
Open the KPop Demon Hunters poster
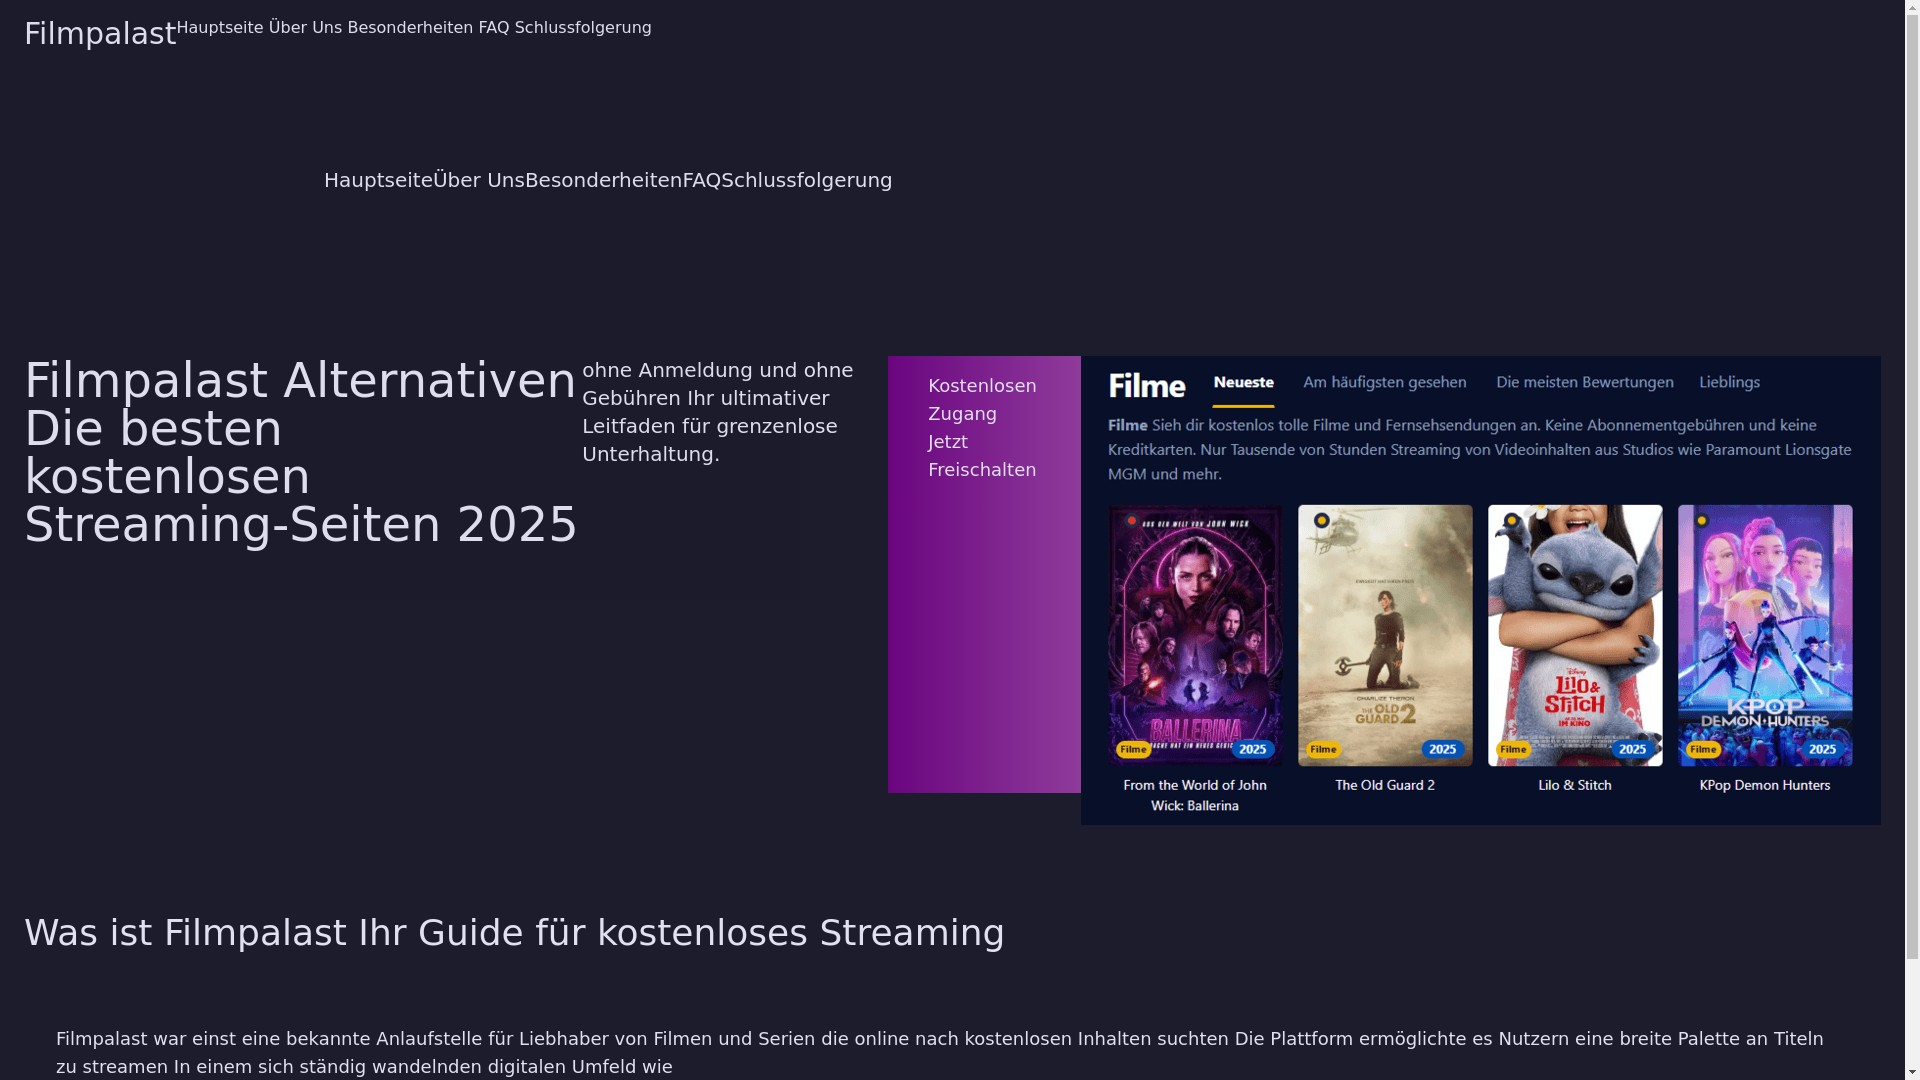(x=1765, y=635)
